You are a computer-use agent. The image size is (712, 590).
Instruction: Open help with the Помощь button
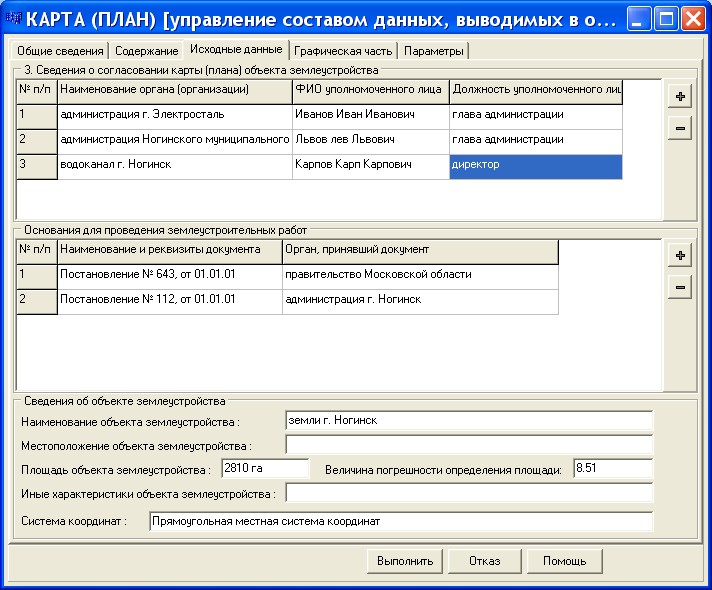click(564, 561)
